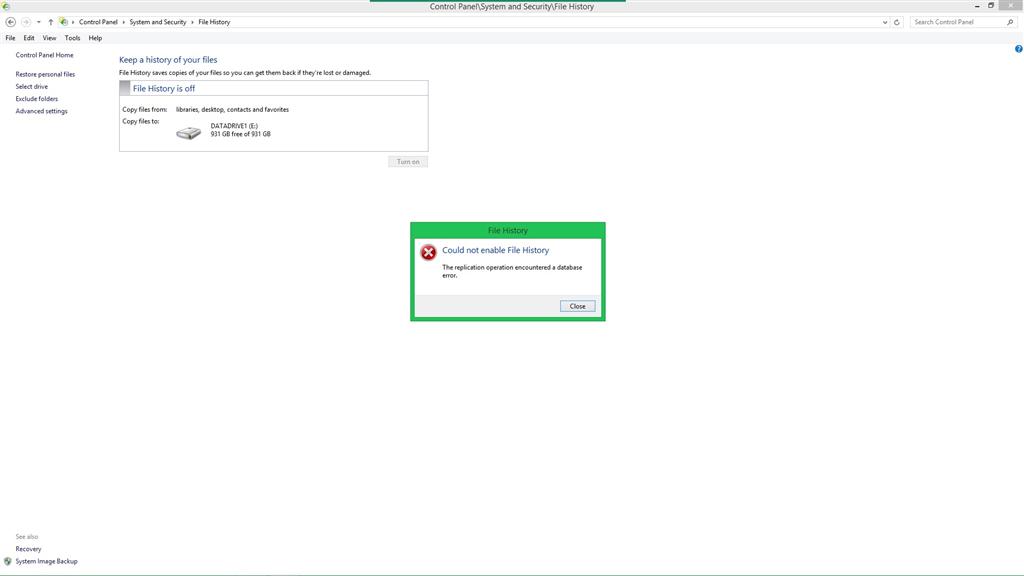The image size is (1024, 576).
Task: Click the window title bar app icon
Action: 6,6
